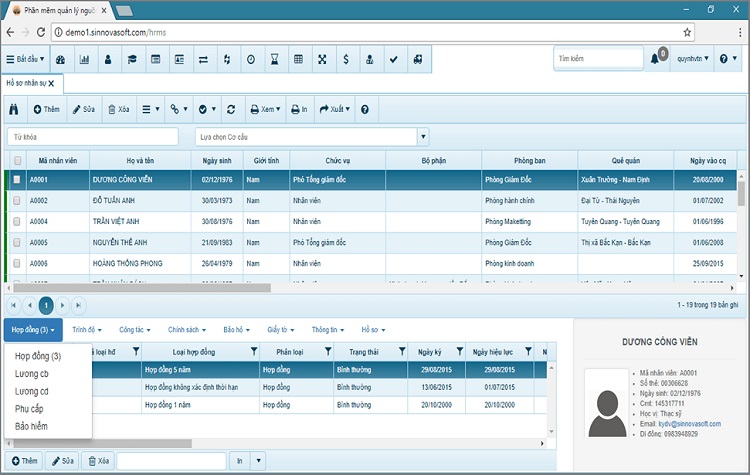This screenshot has height=475, width=750.
Task: Open the 'Xuất' export dropdown
Action: click(x=334, y=108)
